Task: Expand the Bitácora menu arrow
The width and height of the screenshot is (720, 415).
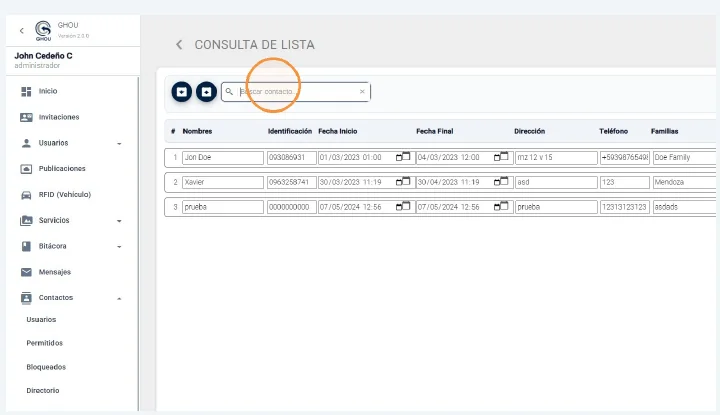Action: [x=119, y=247]
